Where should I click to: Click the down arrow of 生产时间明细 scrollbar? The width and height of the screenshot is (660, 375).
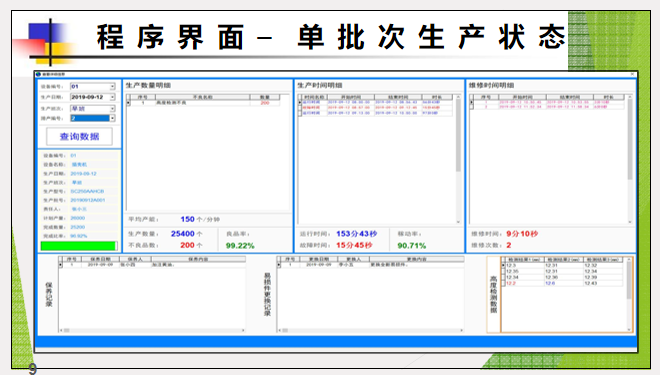pyautogui.click(x=458, y=221)
